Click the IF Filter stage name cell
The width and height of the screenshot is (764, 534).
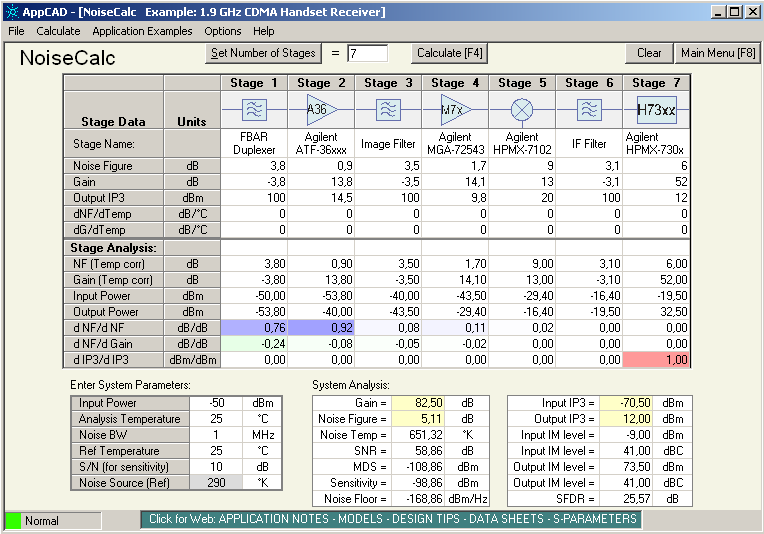(x=589, y=144)
